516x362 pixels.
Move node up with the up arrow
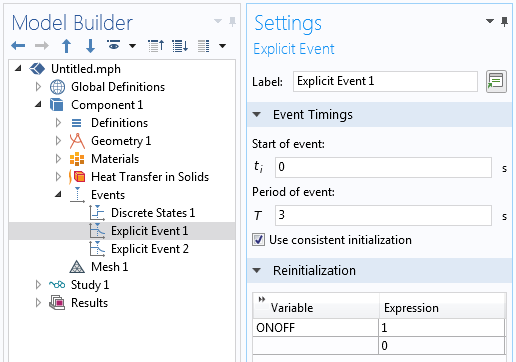point(66,46)
